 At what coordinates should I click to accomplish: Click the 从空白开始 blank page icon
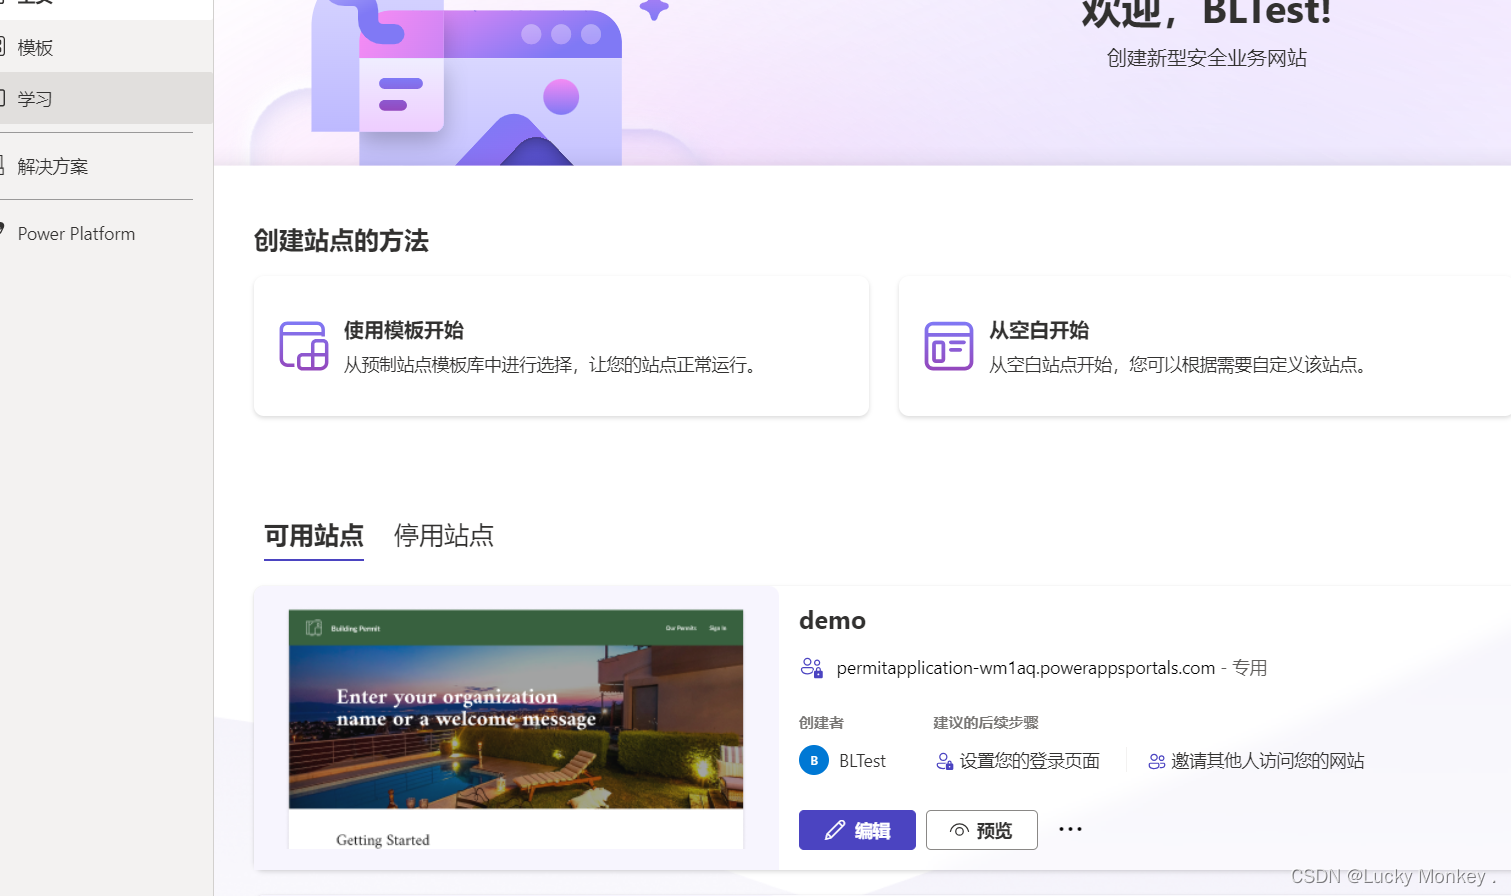click(x=948, y=346)
